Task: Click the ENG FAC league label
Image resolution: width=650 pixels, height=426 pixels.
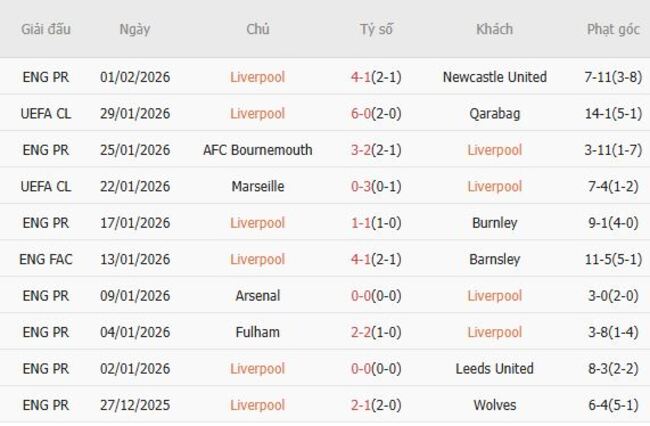Action: [x=45, y=260]
